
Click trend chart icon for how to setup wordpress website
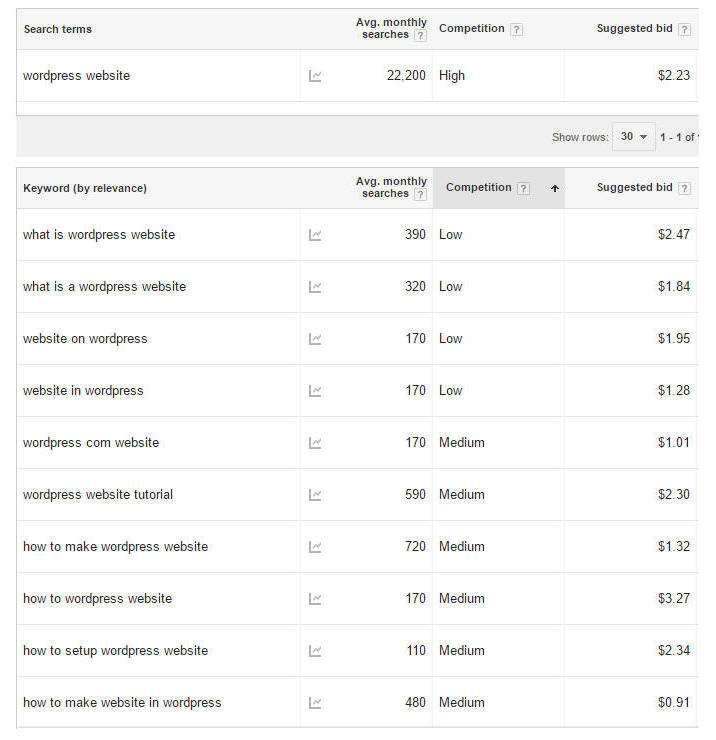coord(315,651)
